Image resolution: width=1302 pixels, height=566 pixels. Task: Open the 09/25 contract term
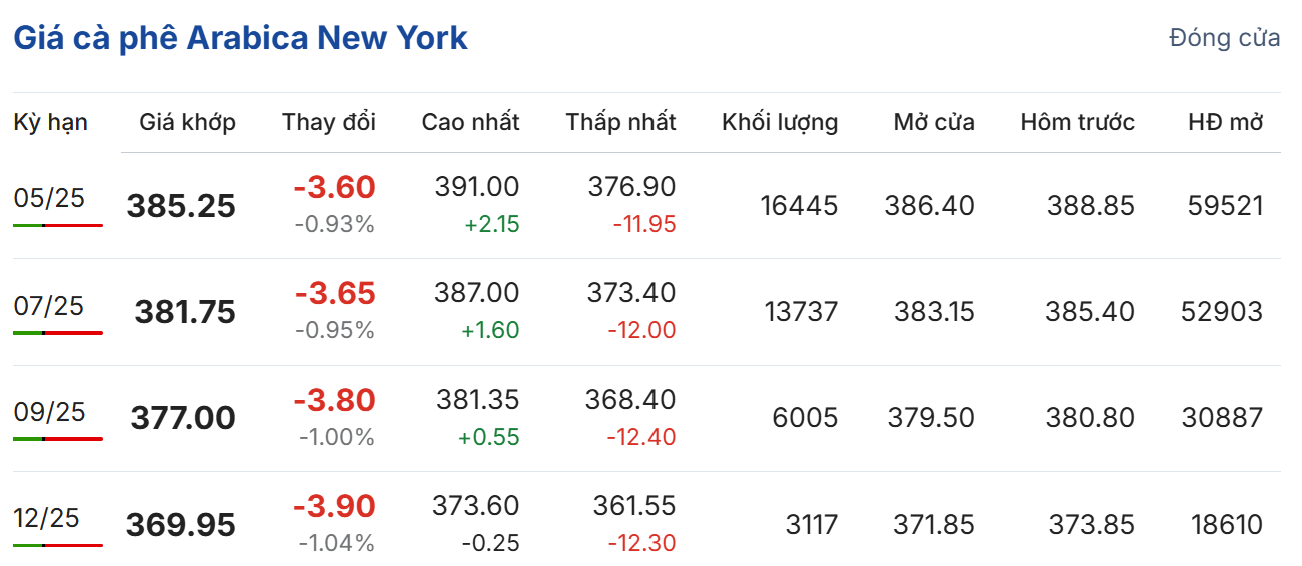(49, 411)
